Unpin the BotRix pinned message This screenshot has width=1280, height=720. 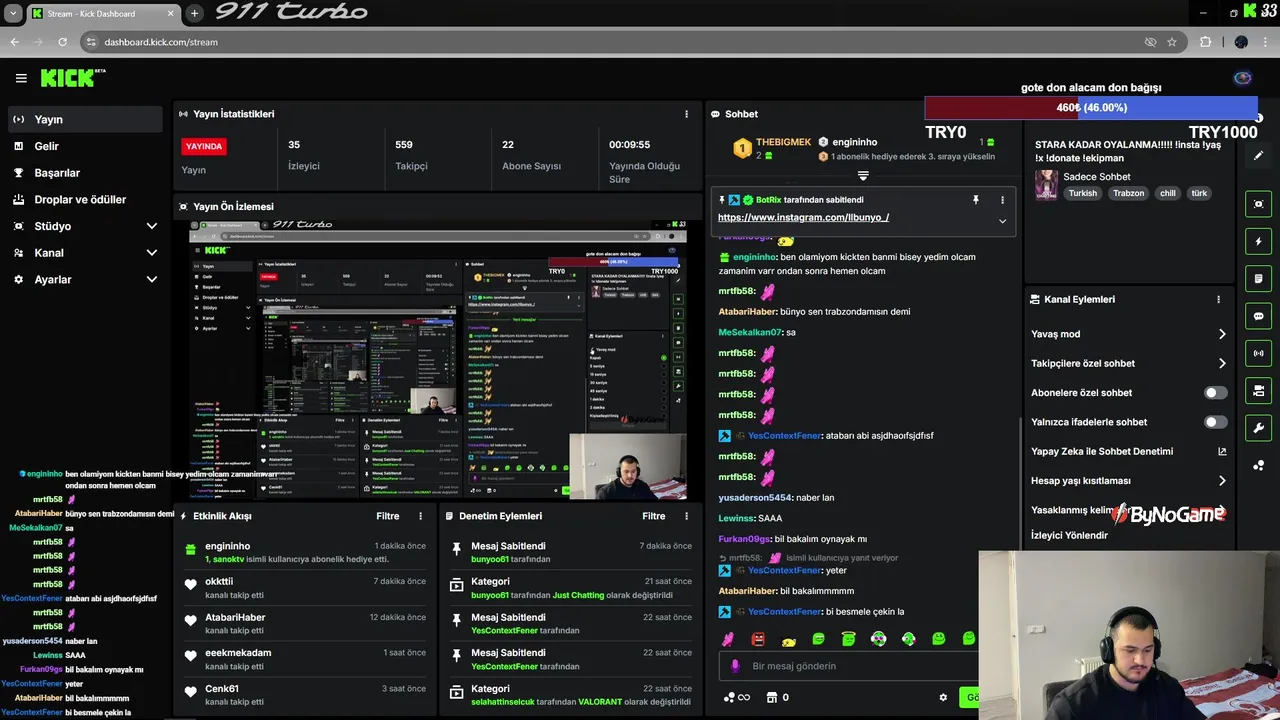[x=976, y=200]
